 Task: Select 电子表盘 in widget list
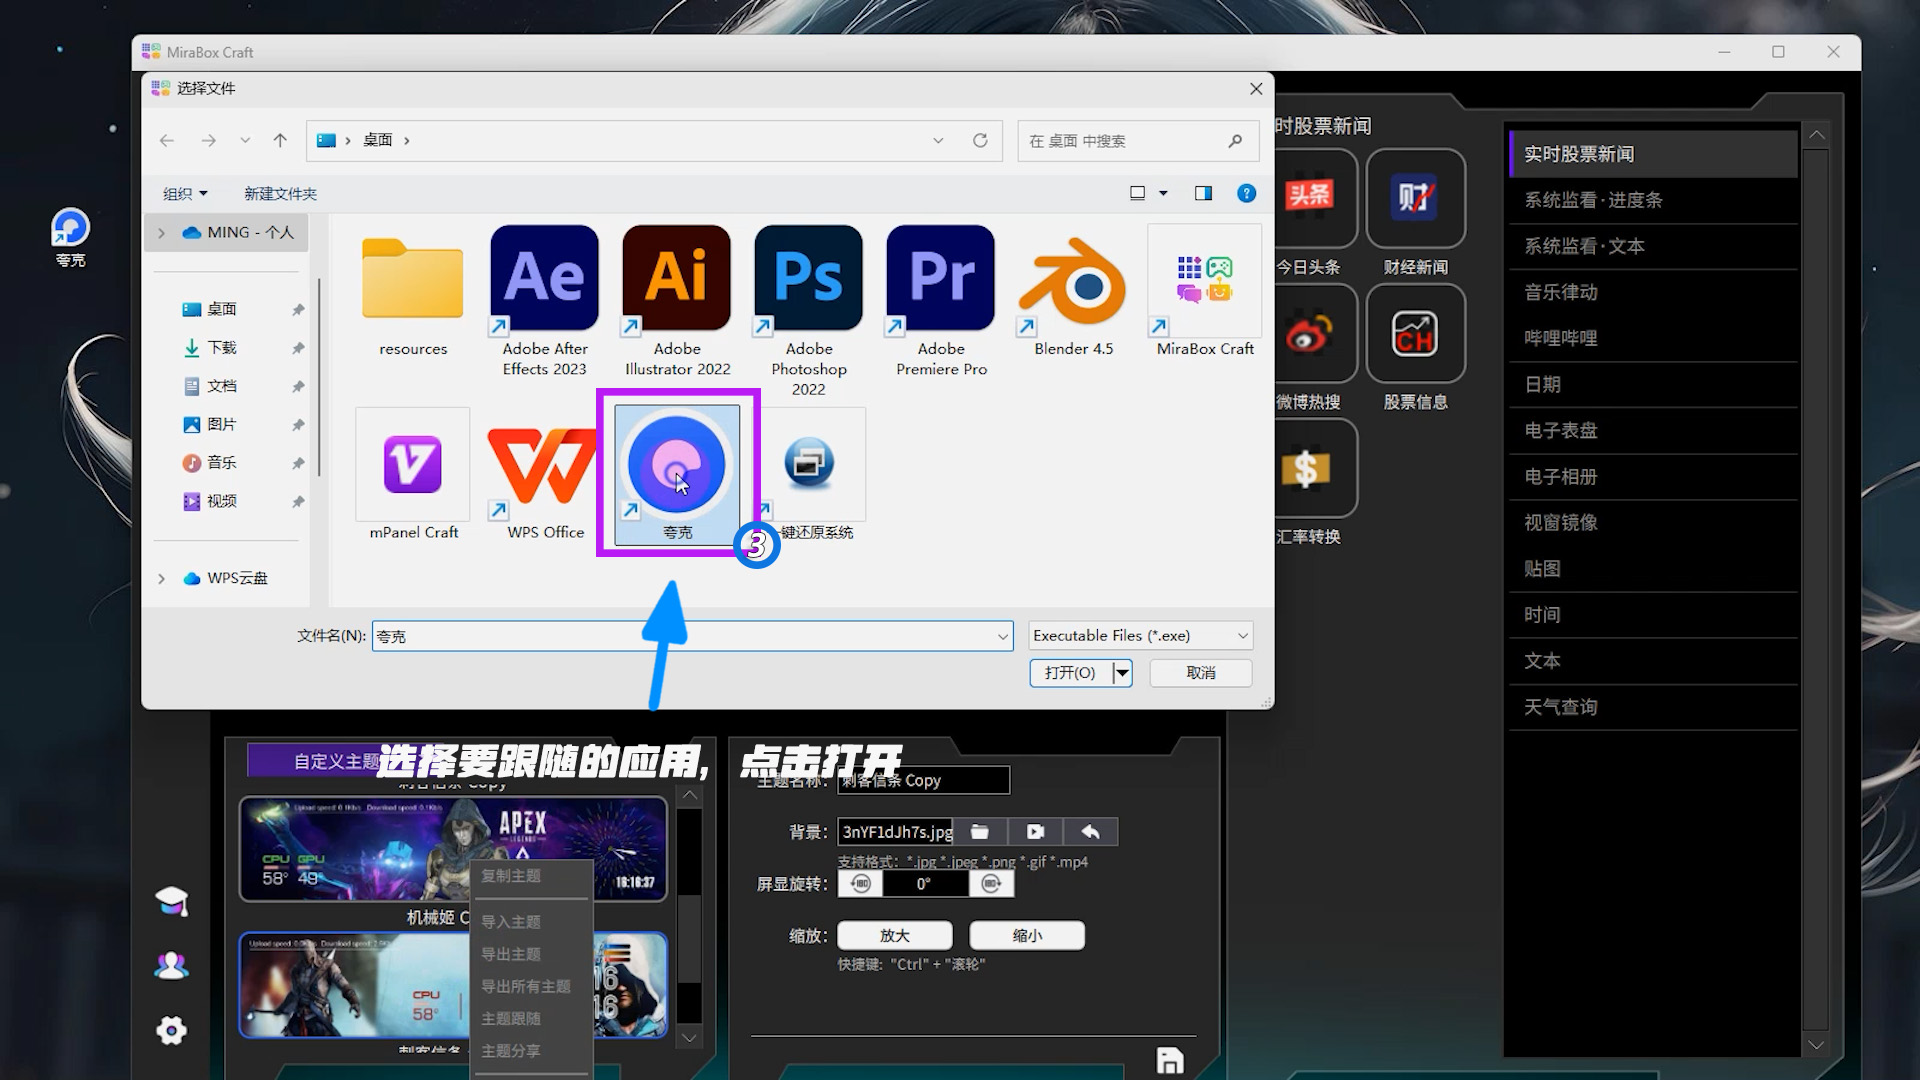[x=1653, y=430]
